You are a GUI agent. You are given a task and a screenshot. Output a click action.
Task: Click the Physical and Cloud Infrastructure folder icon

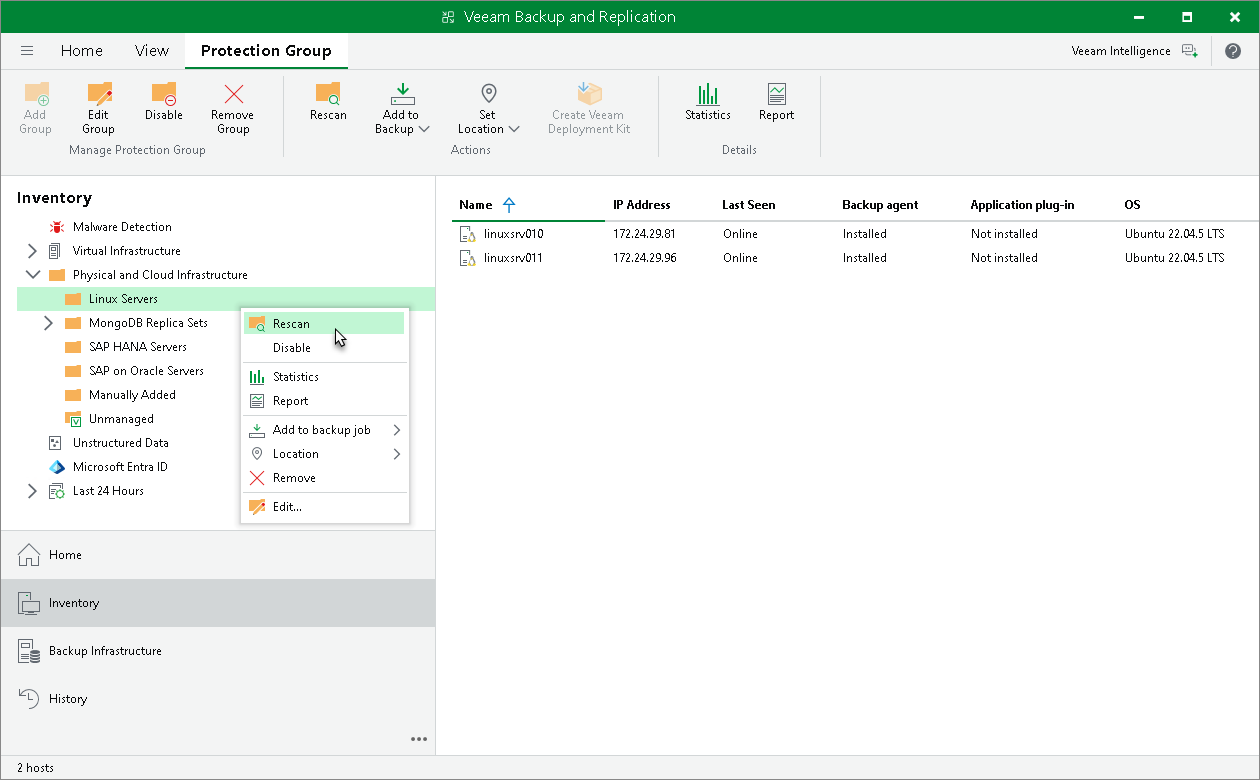[56, 275]
